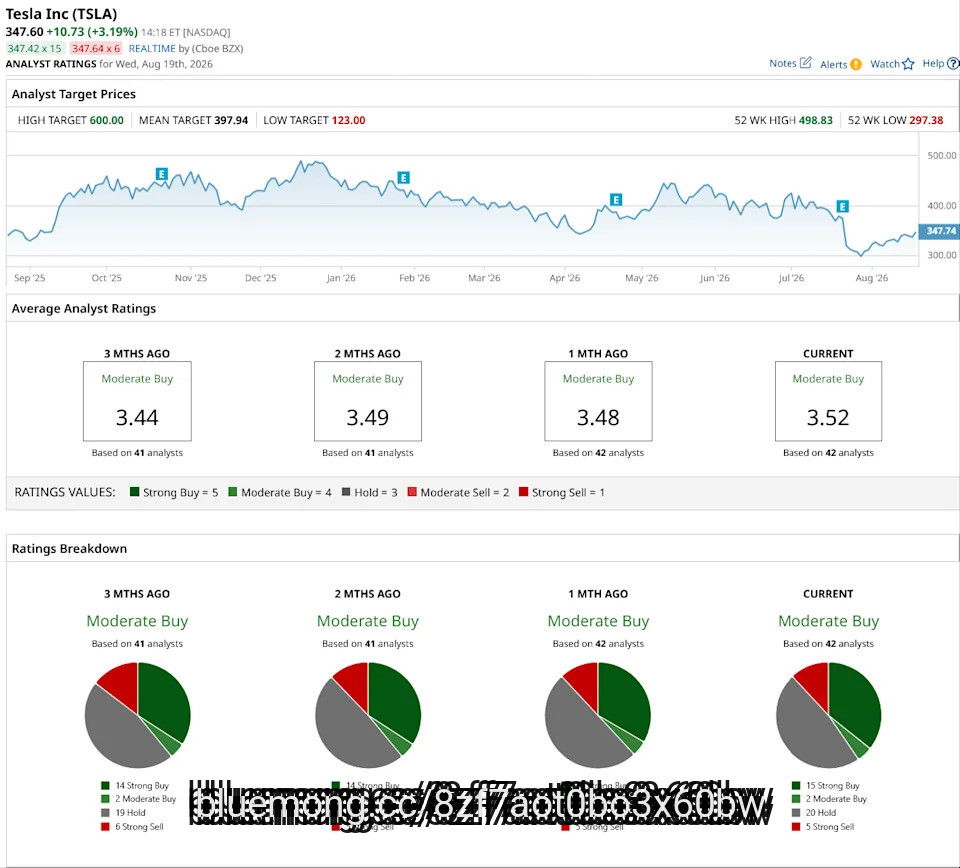Click the 1 MTH AGO pie chart
Image resolution: width=960 pixels, height=868 pixels.
[x=598, y=715]
